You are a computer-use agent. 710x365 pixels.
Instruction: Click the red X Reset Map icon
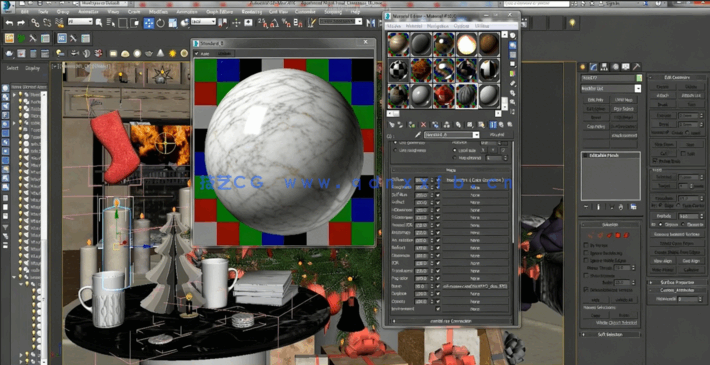pos(423,124)
